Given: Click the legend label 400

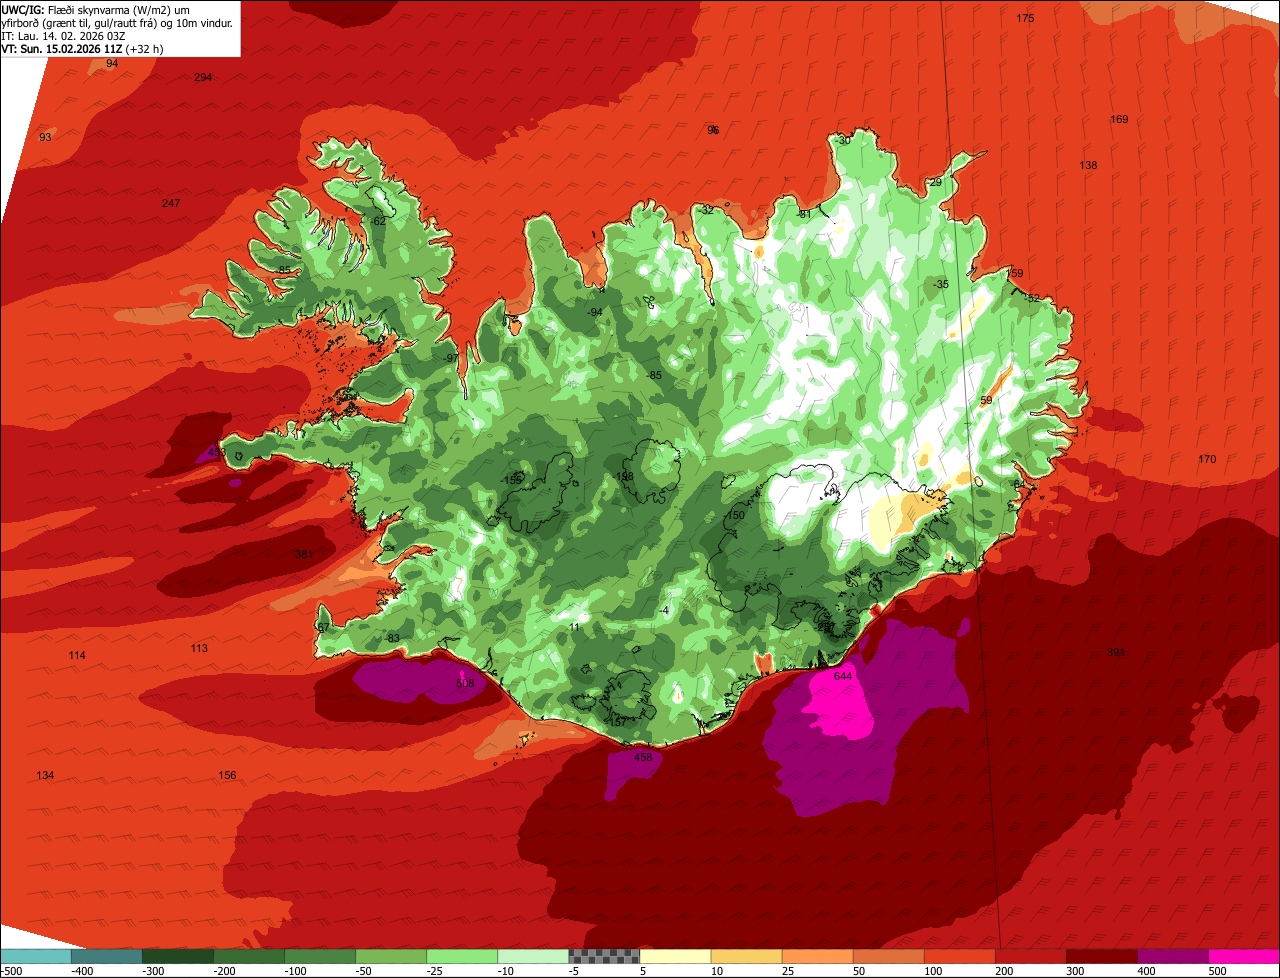Looking at the screenshot, I should [1146, 971].
